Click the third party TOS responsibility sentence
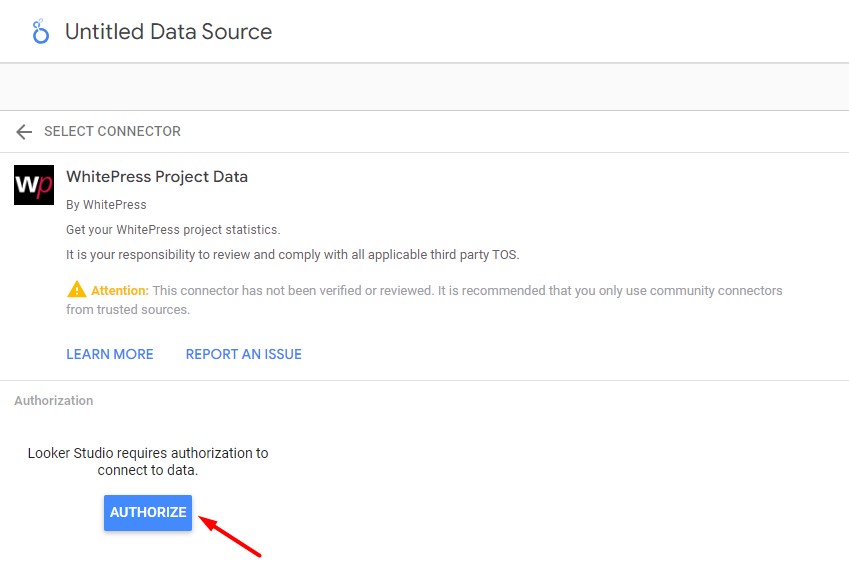Viewport: 849px width, 582px height. pos(292,254)
